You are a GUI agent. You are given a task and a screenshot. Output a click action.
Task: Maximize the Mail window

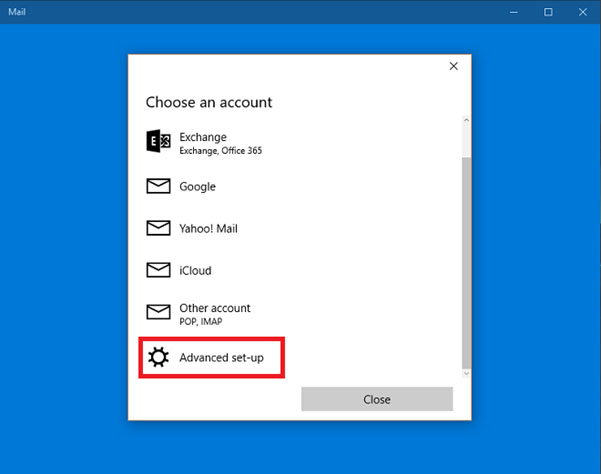click(x=548, y=12)
